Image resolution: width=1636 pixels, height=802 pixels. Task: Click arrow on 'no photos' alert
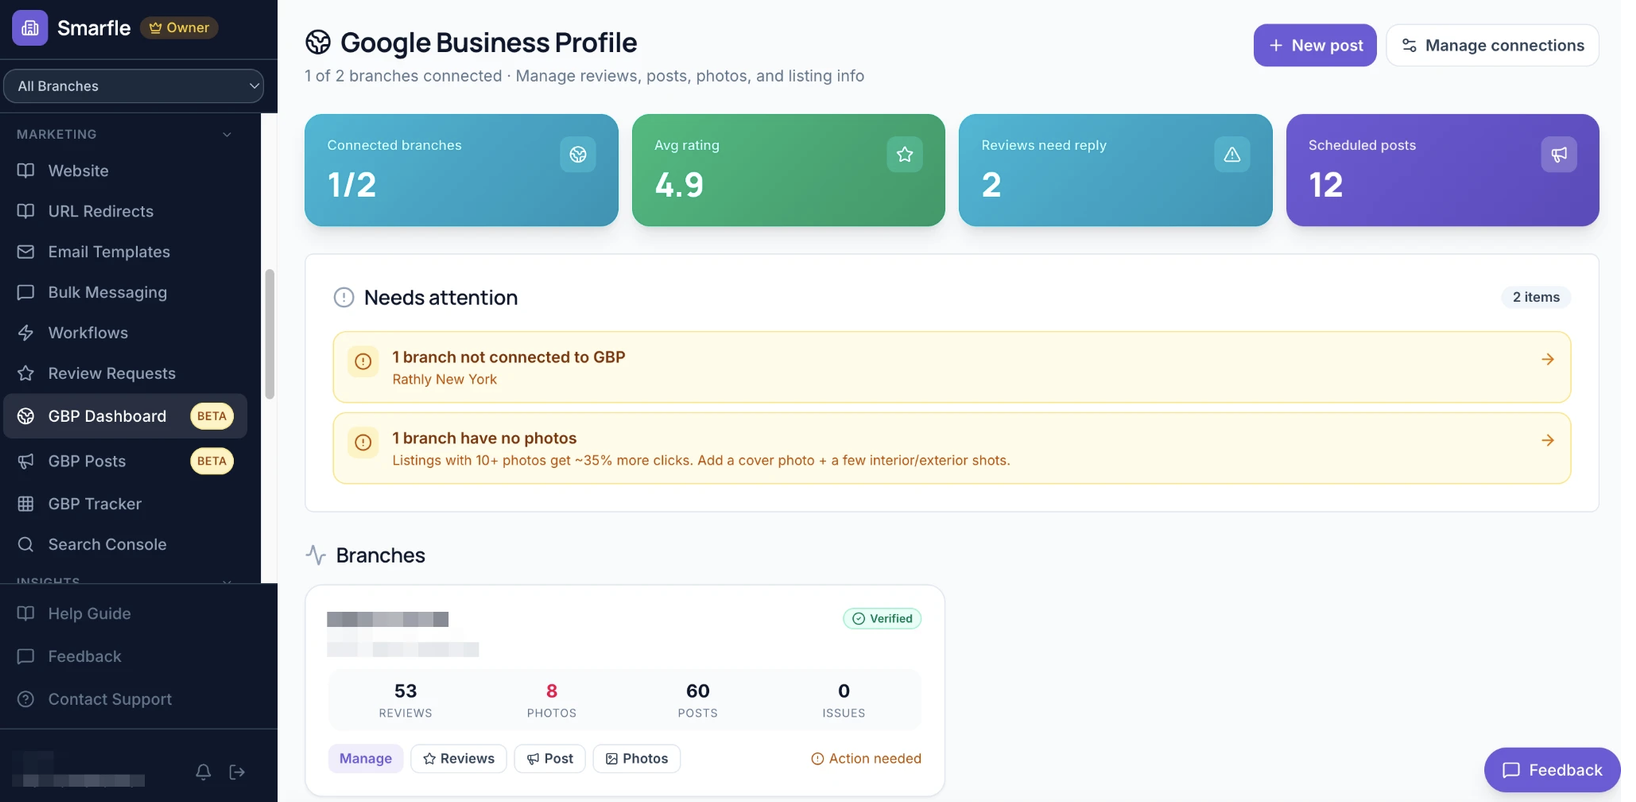pos(1547,440)
